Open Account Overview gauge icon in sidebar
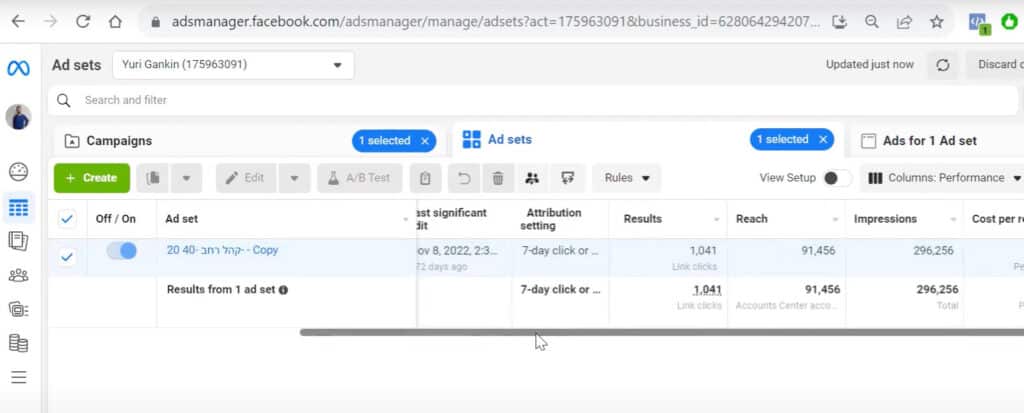This screenshot has width=1024, height=413. (x=18, y=171)
